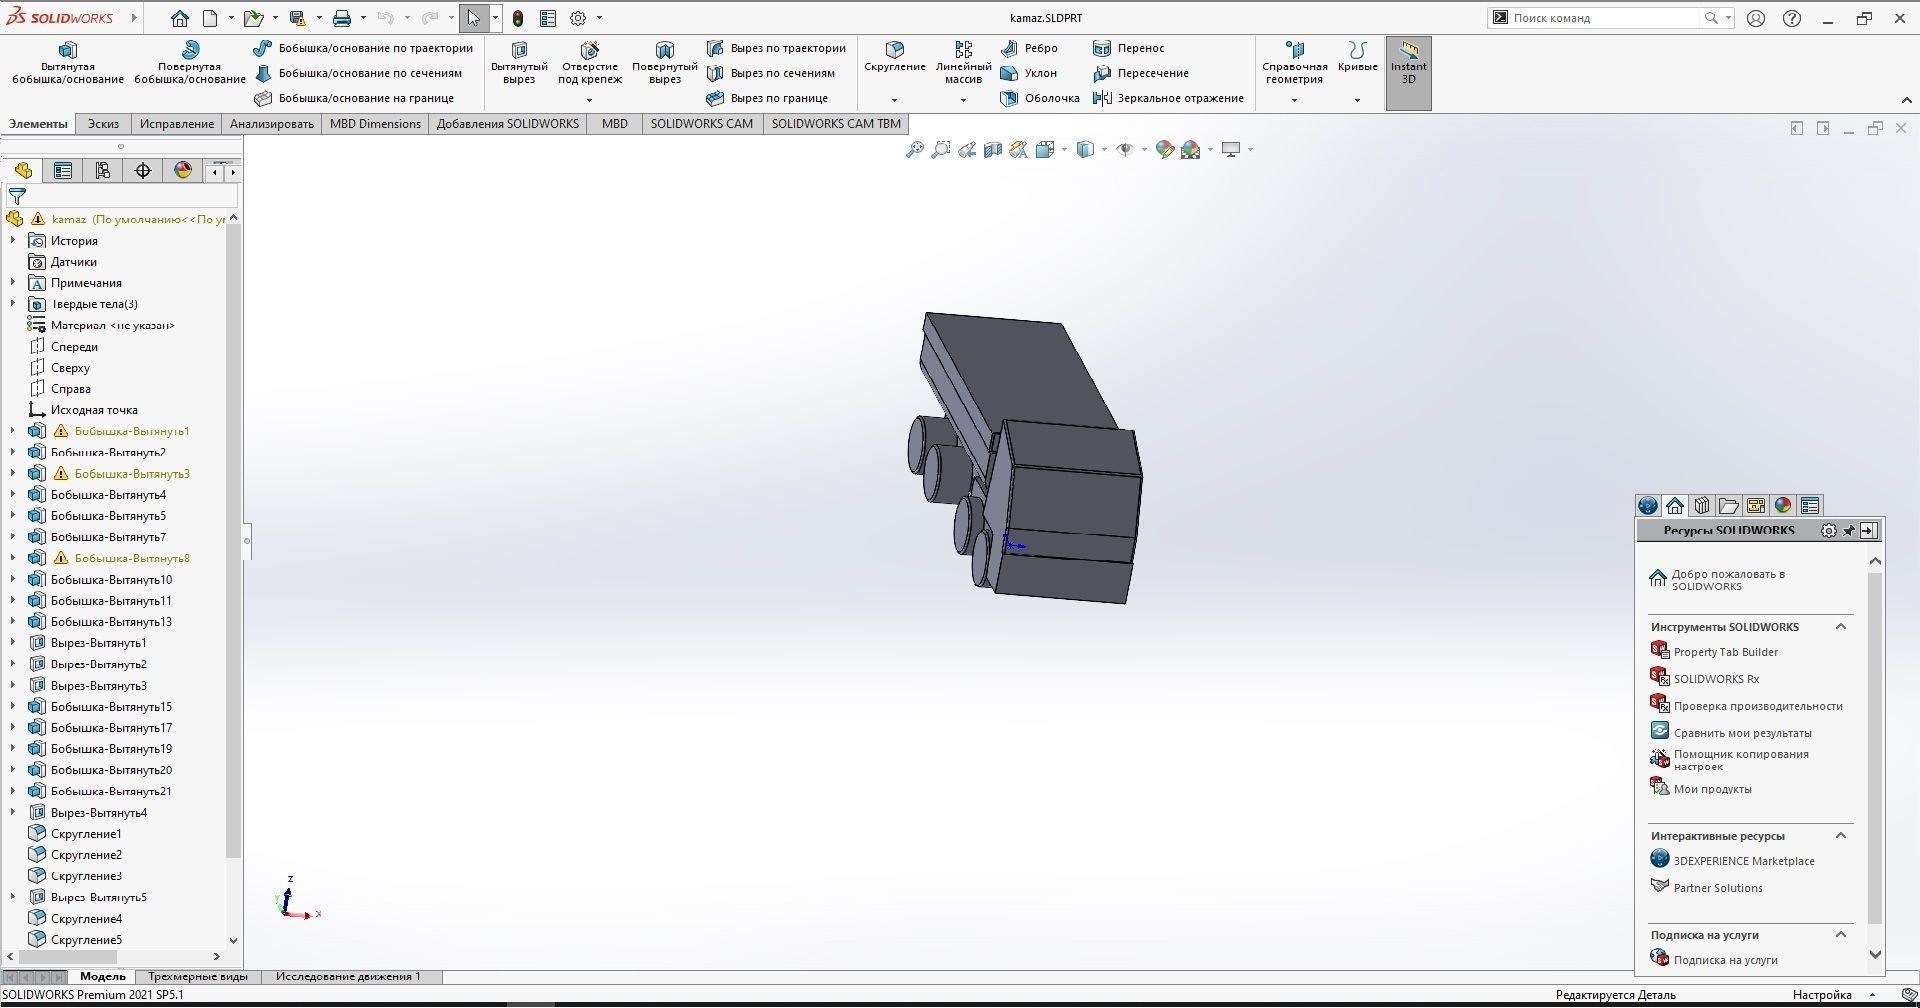Open the Appearances color ball tab in task pane
This screenshot has width=1920, height=1008.
[1782, 506]
